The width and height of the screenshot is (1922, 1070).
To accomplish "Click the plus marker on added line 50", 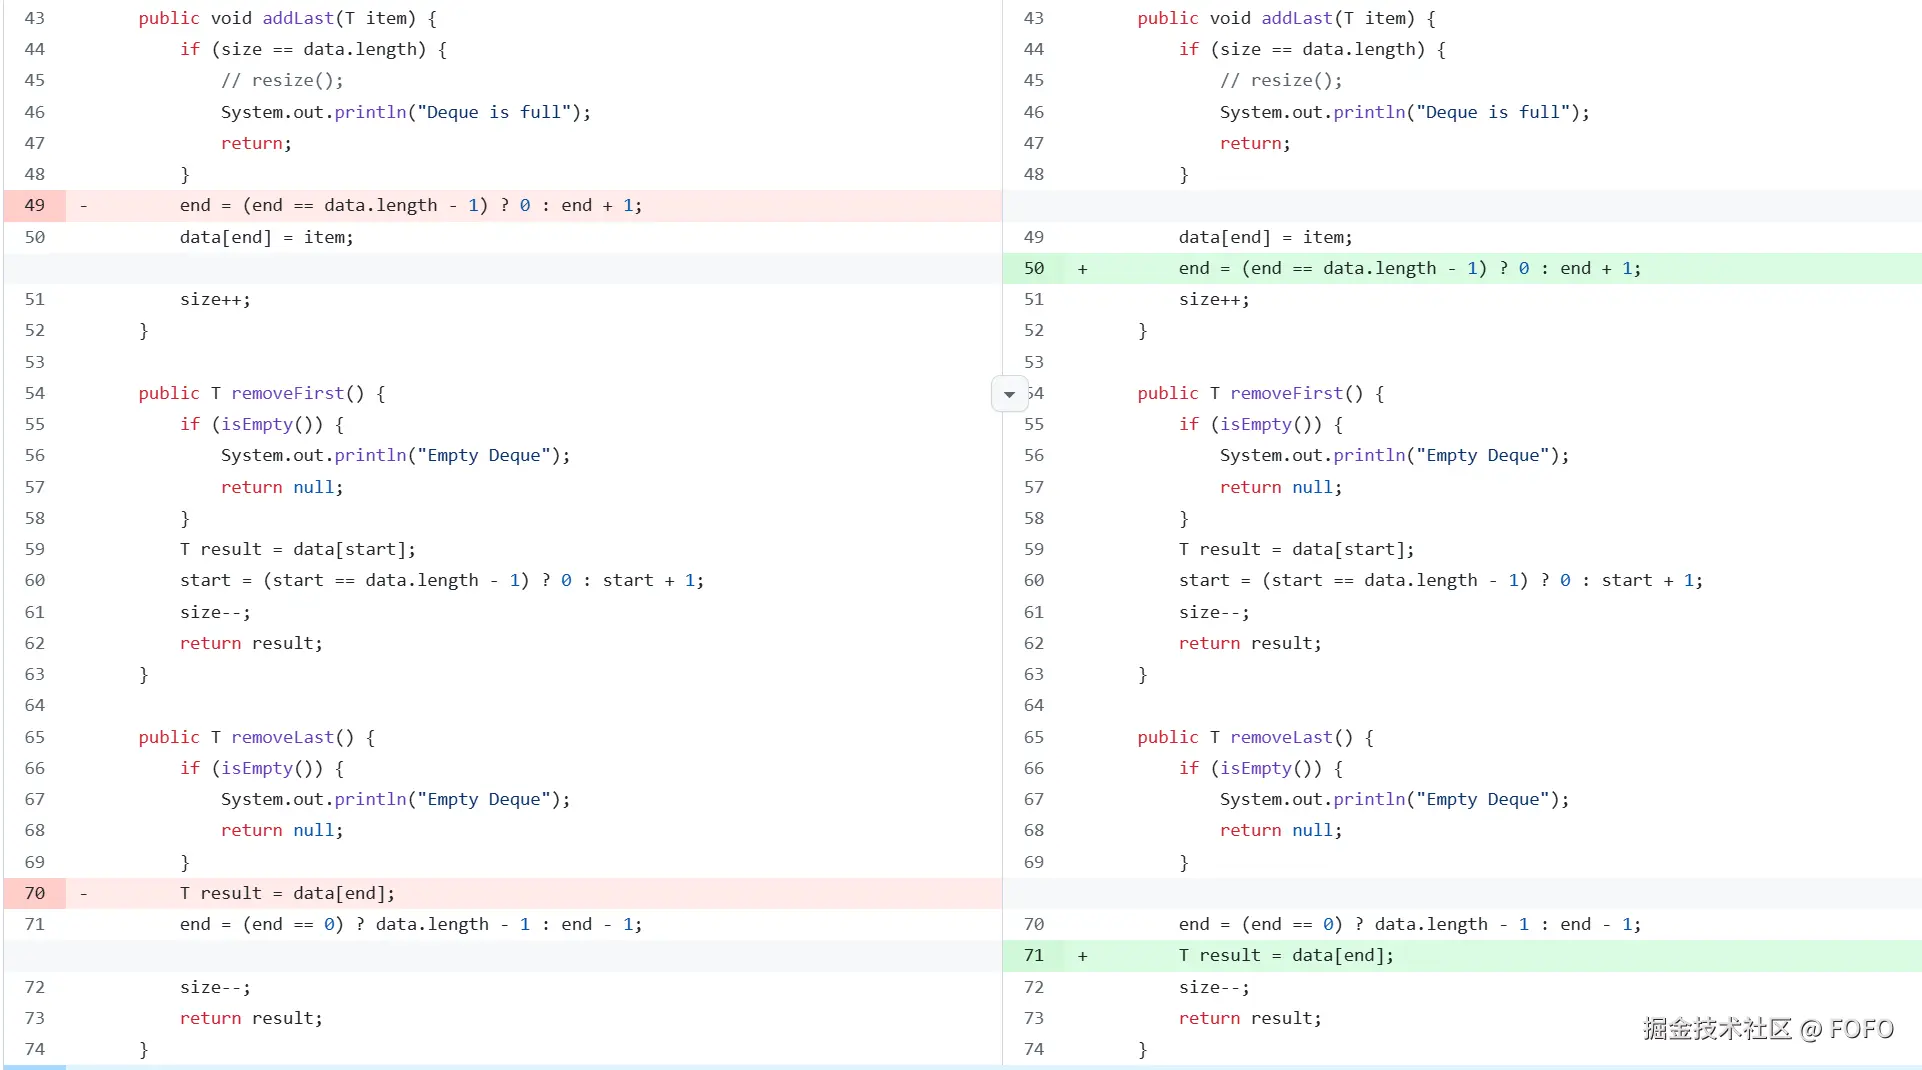I will [1082, 269].
